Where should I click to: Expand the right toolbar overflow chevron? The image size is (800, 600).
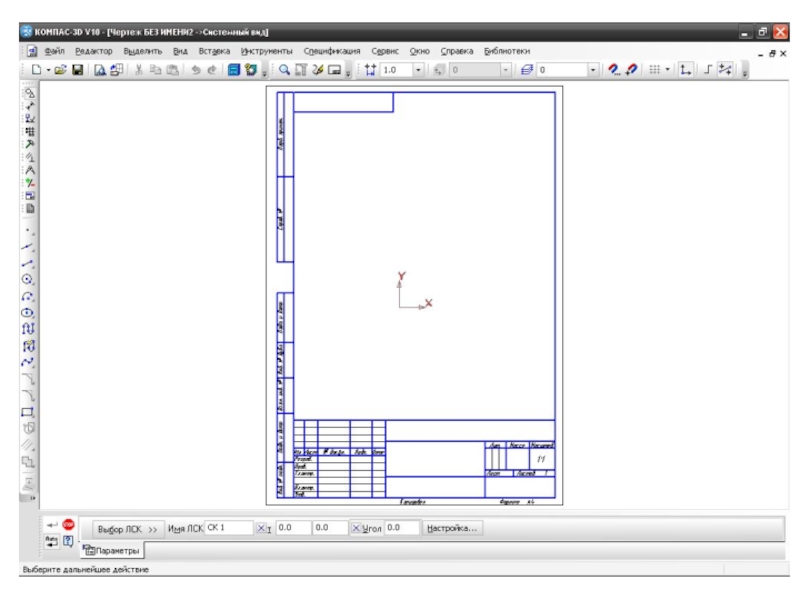[x=745, y=74]
